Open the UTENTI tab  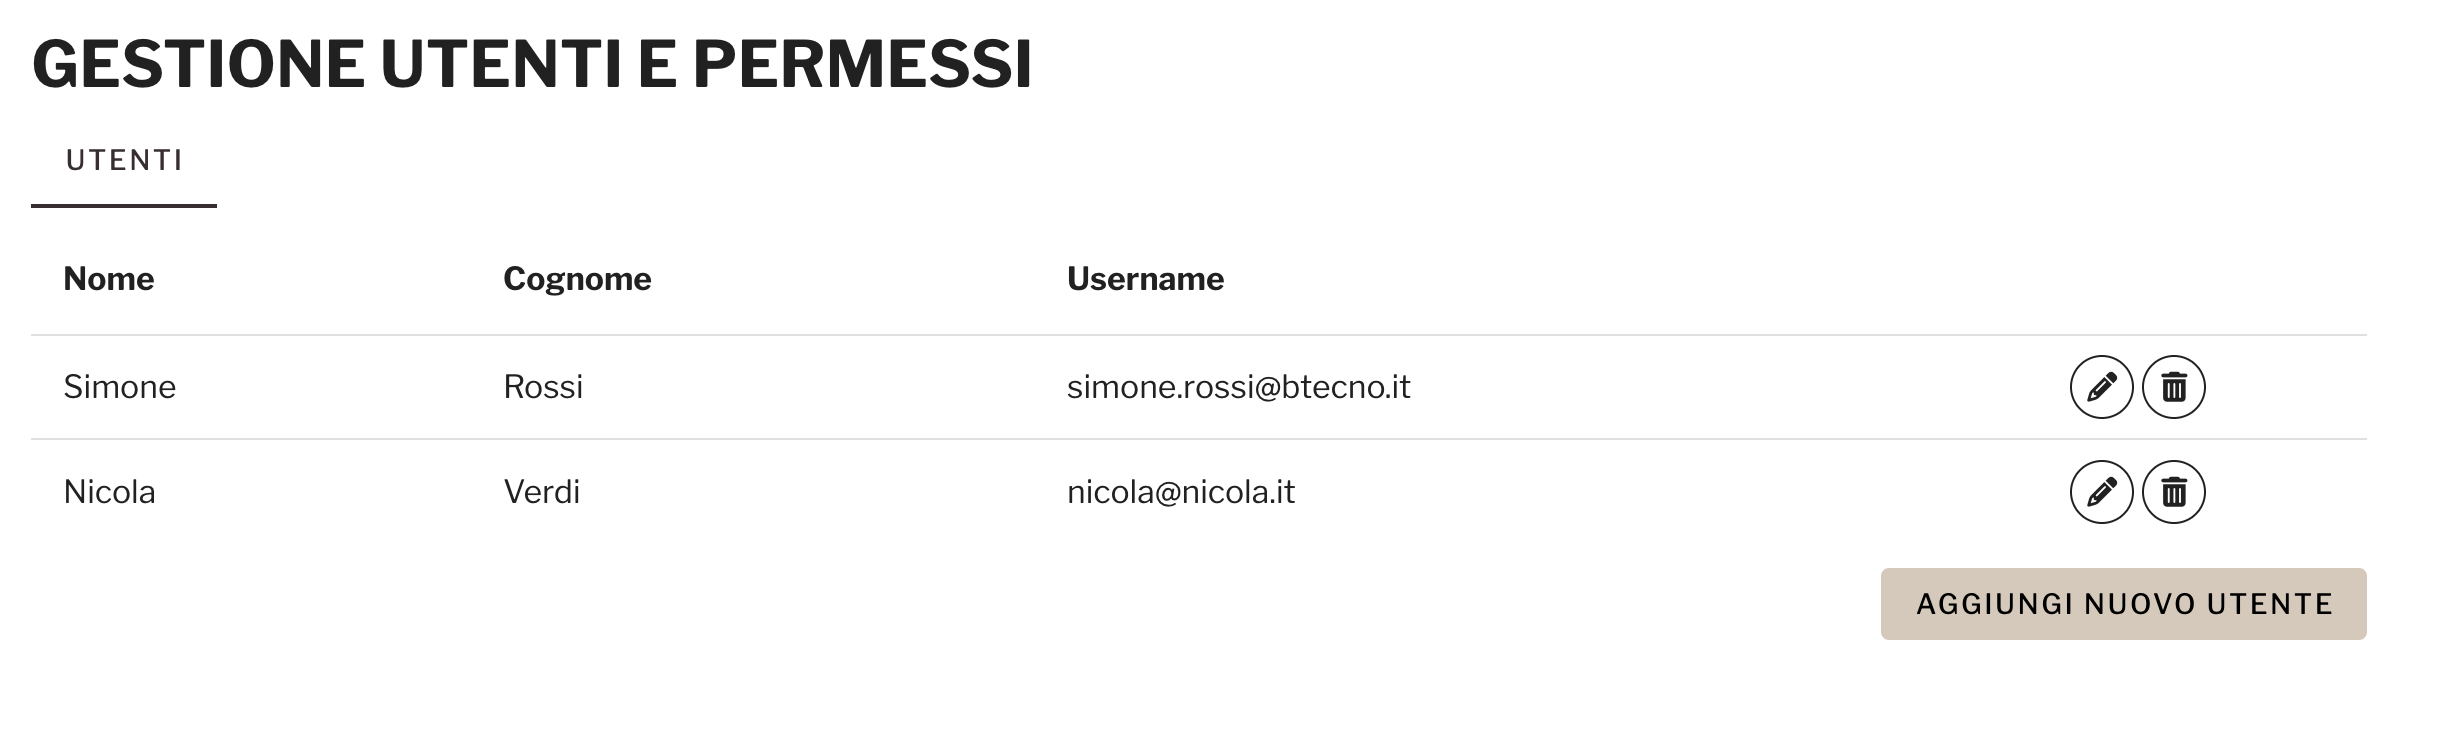tap(124, 161)
